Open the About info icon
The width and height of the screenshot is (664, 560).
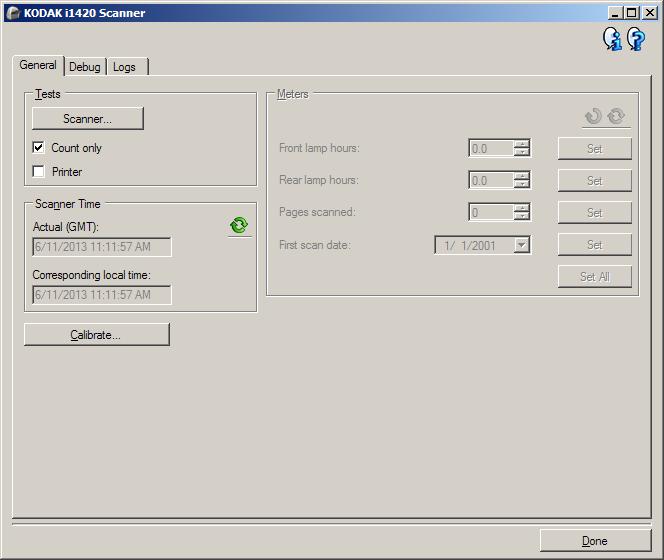pyautogui.click(x=612, y=39)
